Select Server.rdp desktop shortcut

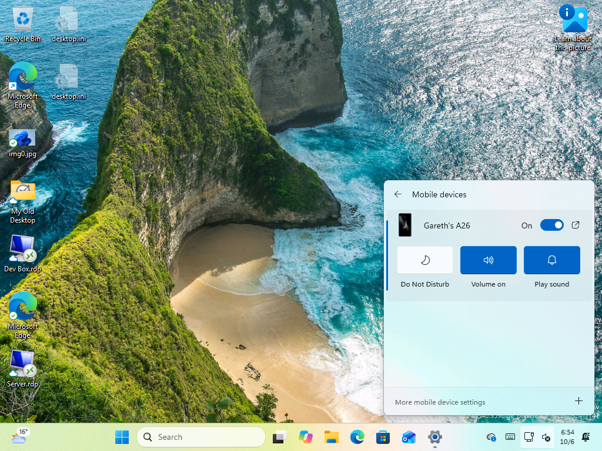click(23, 369)
